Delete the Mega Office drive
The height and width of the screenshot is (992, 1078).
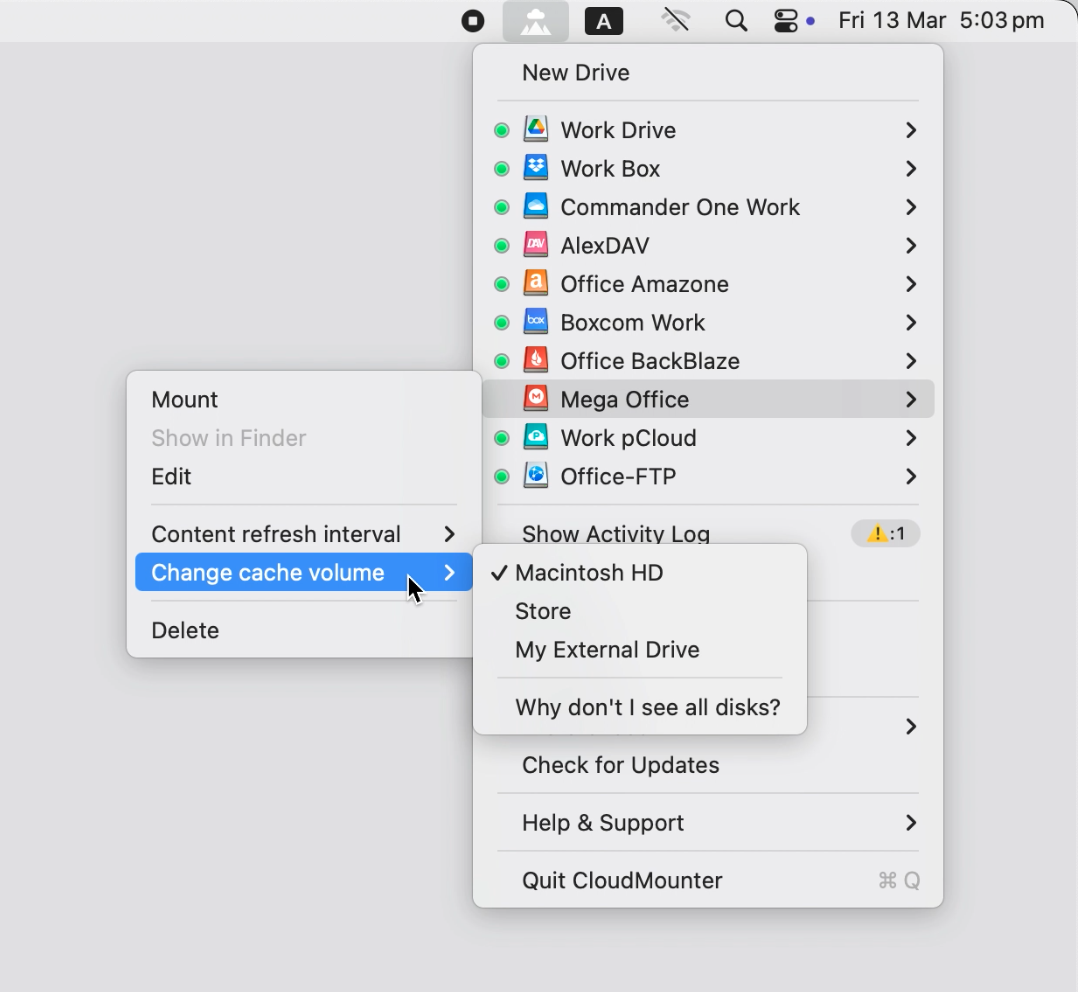[304, 630]
